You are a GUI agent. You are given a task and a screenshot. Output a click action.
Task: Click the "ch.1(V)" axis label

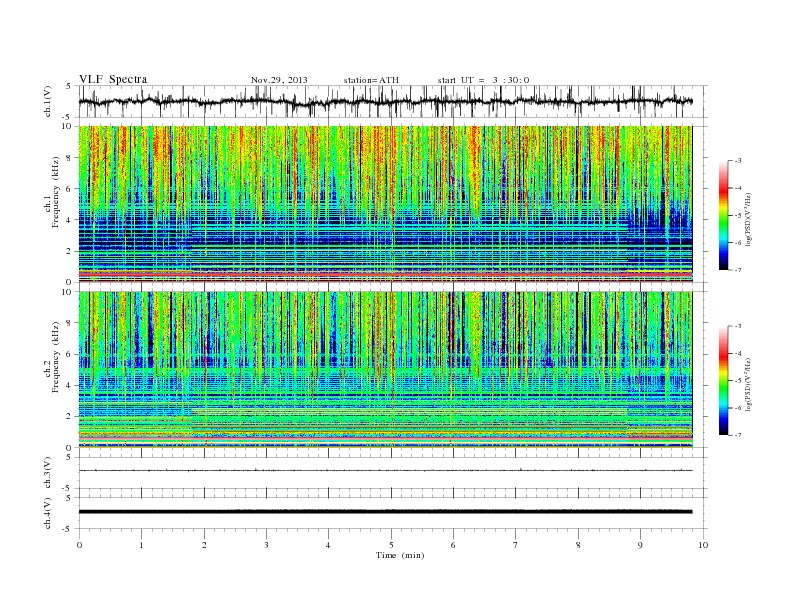point(48,101)
